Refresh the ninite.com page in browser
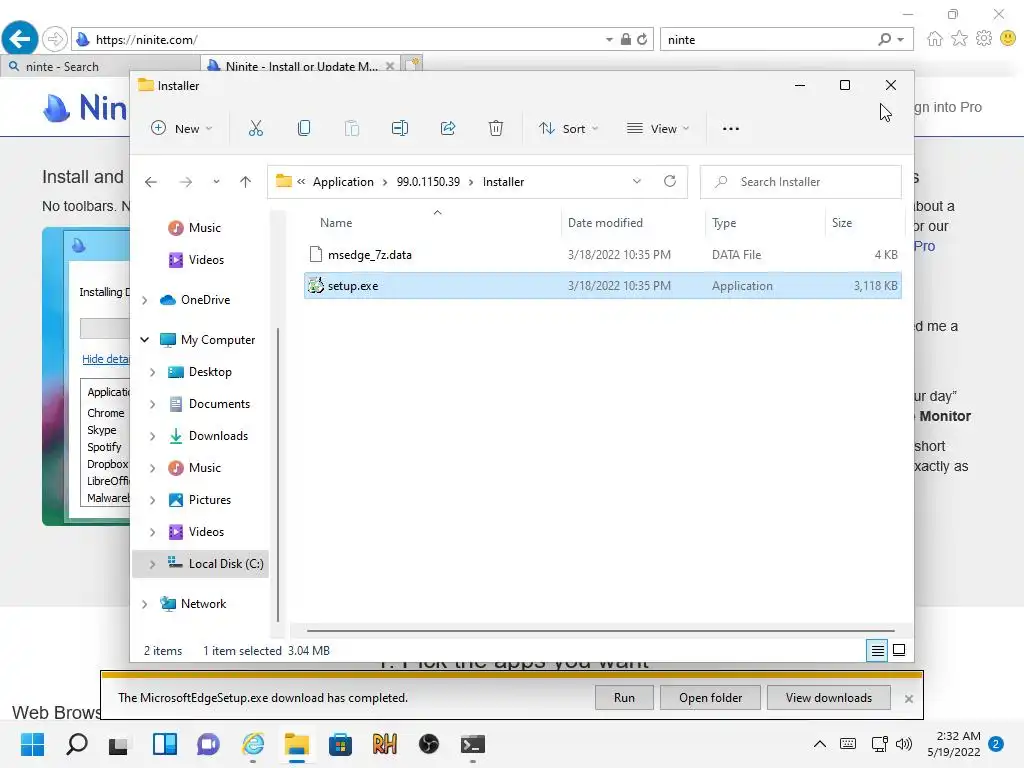The height and width of the screenshot is (768, 1024). [x=643, y=39]
